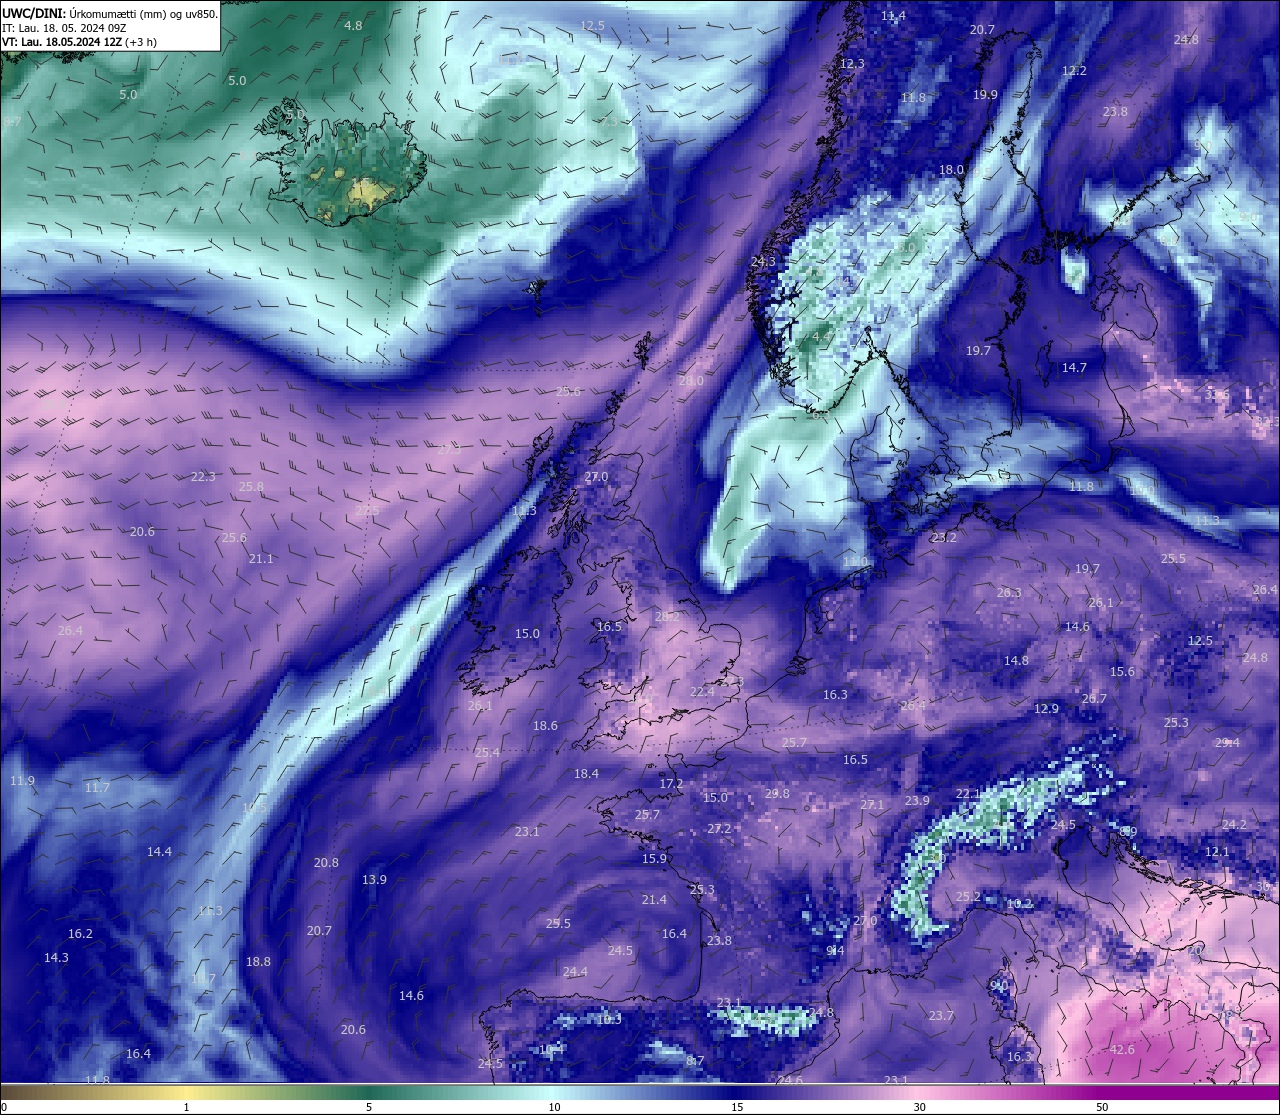Image resolution: width=1280 pixels, height=1115 pixels.
Task: Click the map value '12.2'
Action: pos(1074,70)
